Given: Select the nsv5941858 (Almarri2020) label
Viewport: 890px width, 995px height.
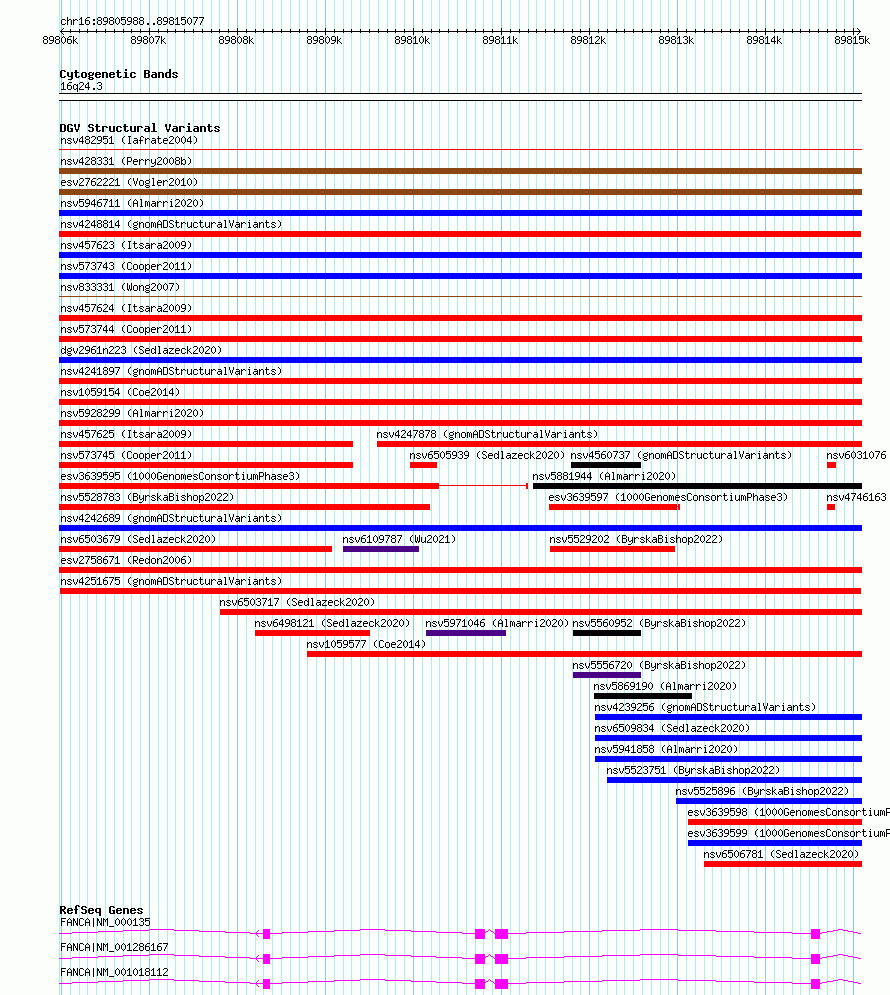Looking at the screenshot, I should pos(666,748).
